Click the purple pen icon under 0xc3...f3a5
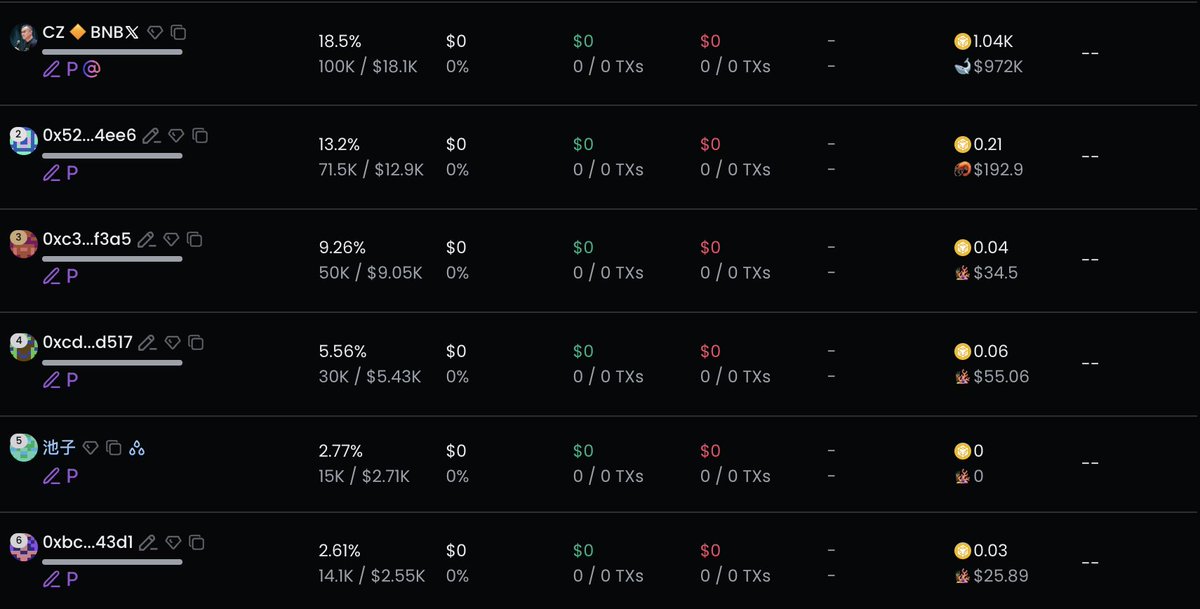1200x609 pixels. click(x=52, y=276)
